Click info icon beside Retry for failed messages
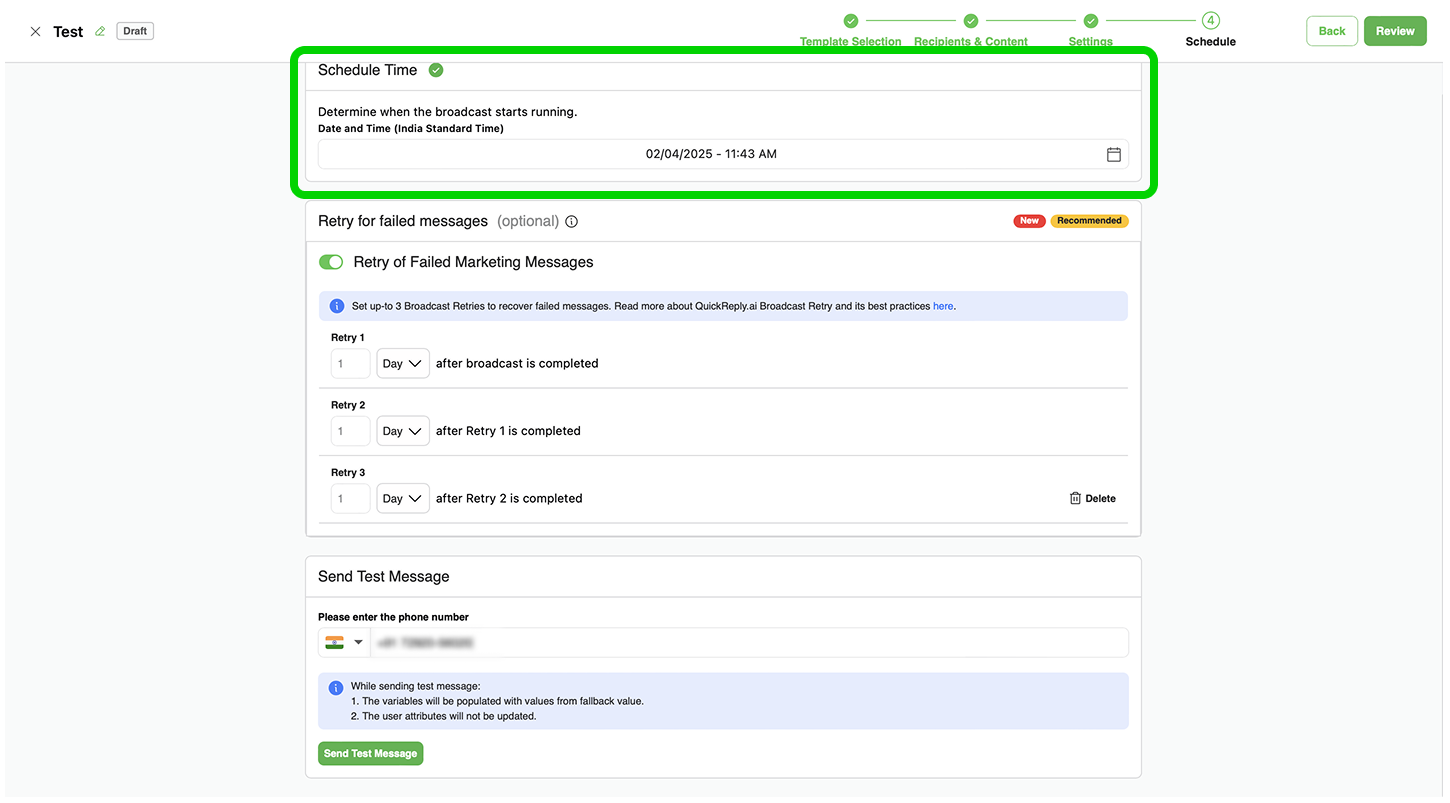The height and width of the screenshot is (803, 1450). click(572, 222)
